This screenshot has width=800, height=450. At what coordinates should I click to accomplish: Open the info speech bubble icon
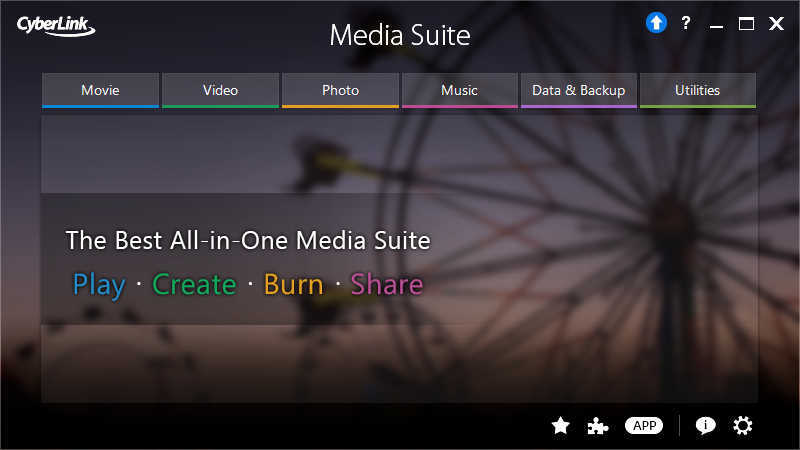point(705,426)
